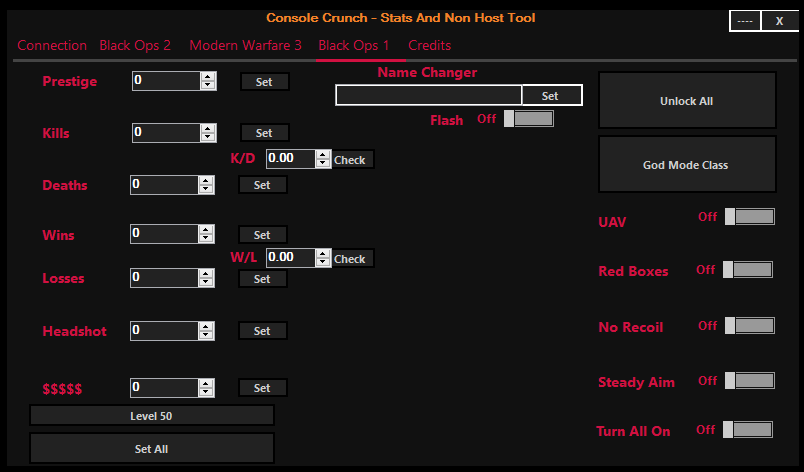The width and height of the screenshot is (804, 472).
Task: Decrease Losses using the down arrow
Action: click(206, 282)
